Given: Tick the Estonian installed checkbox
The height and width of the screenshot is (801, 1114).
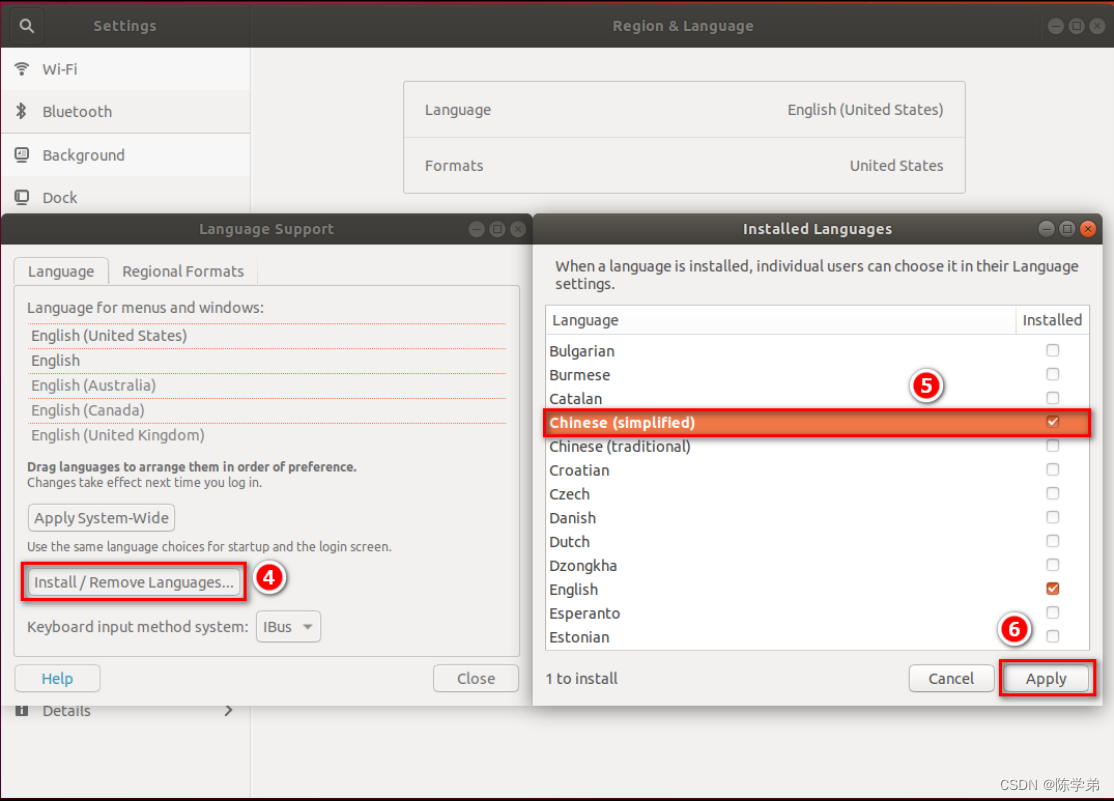Looking at the screenshot, I should [x=1053, y=636].
